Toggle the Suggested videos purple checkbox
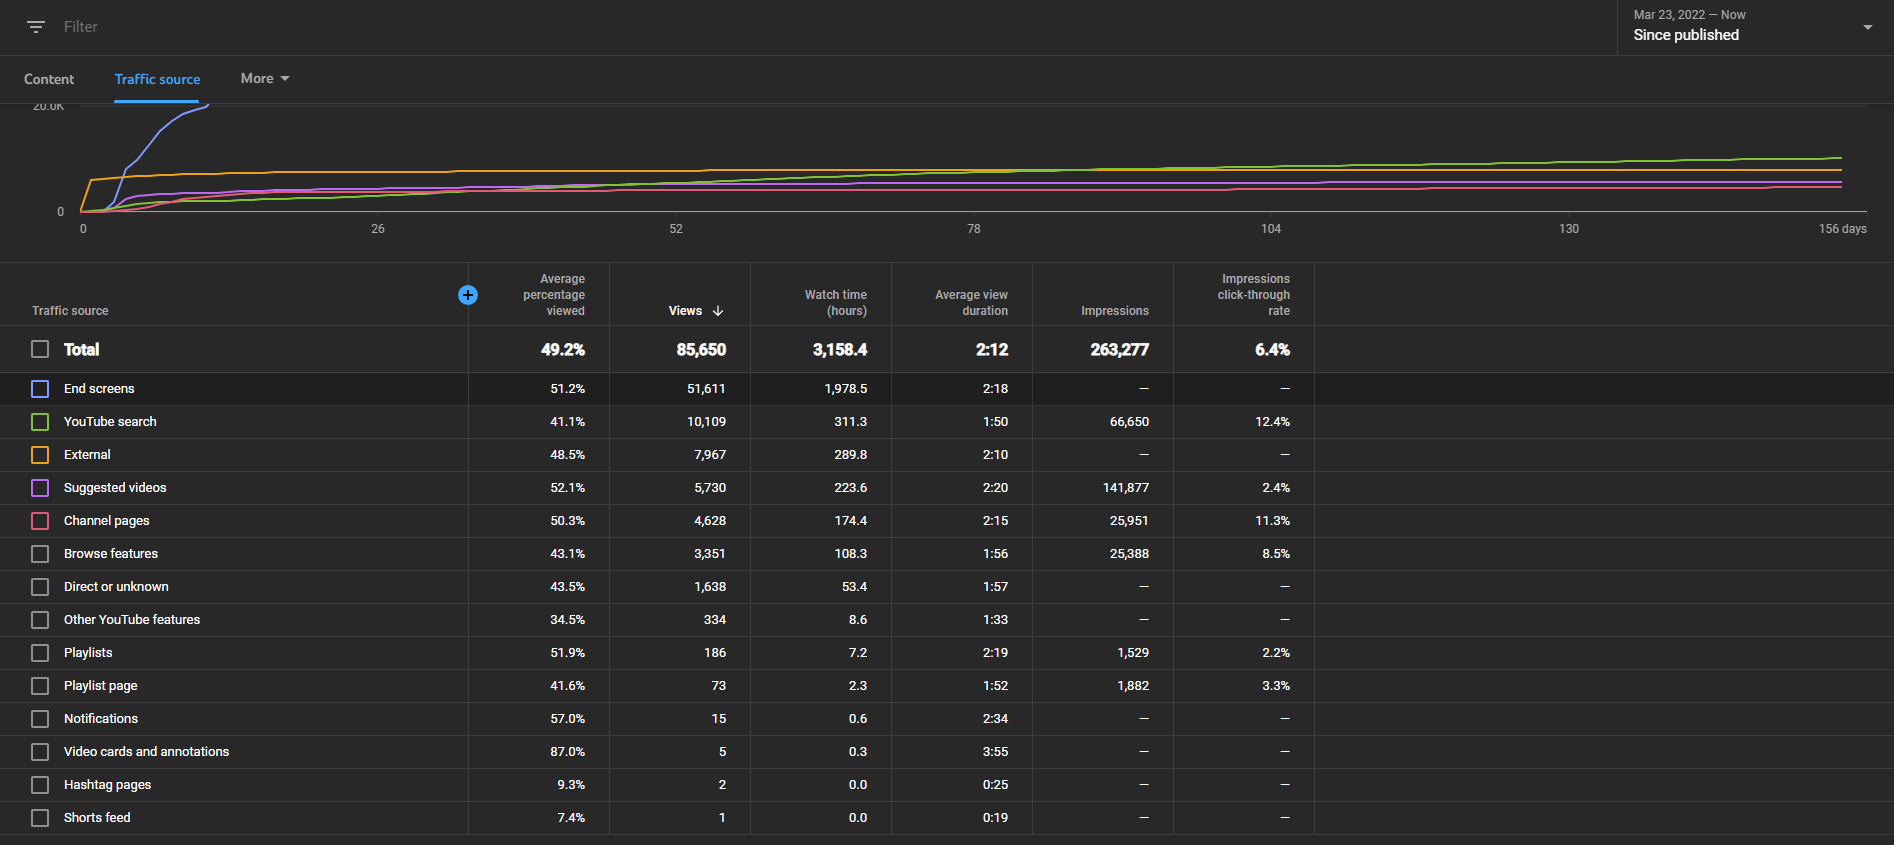Image resolution: width=1894 pixels, height=845 pixels. click(40, 488)
